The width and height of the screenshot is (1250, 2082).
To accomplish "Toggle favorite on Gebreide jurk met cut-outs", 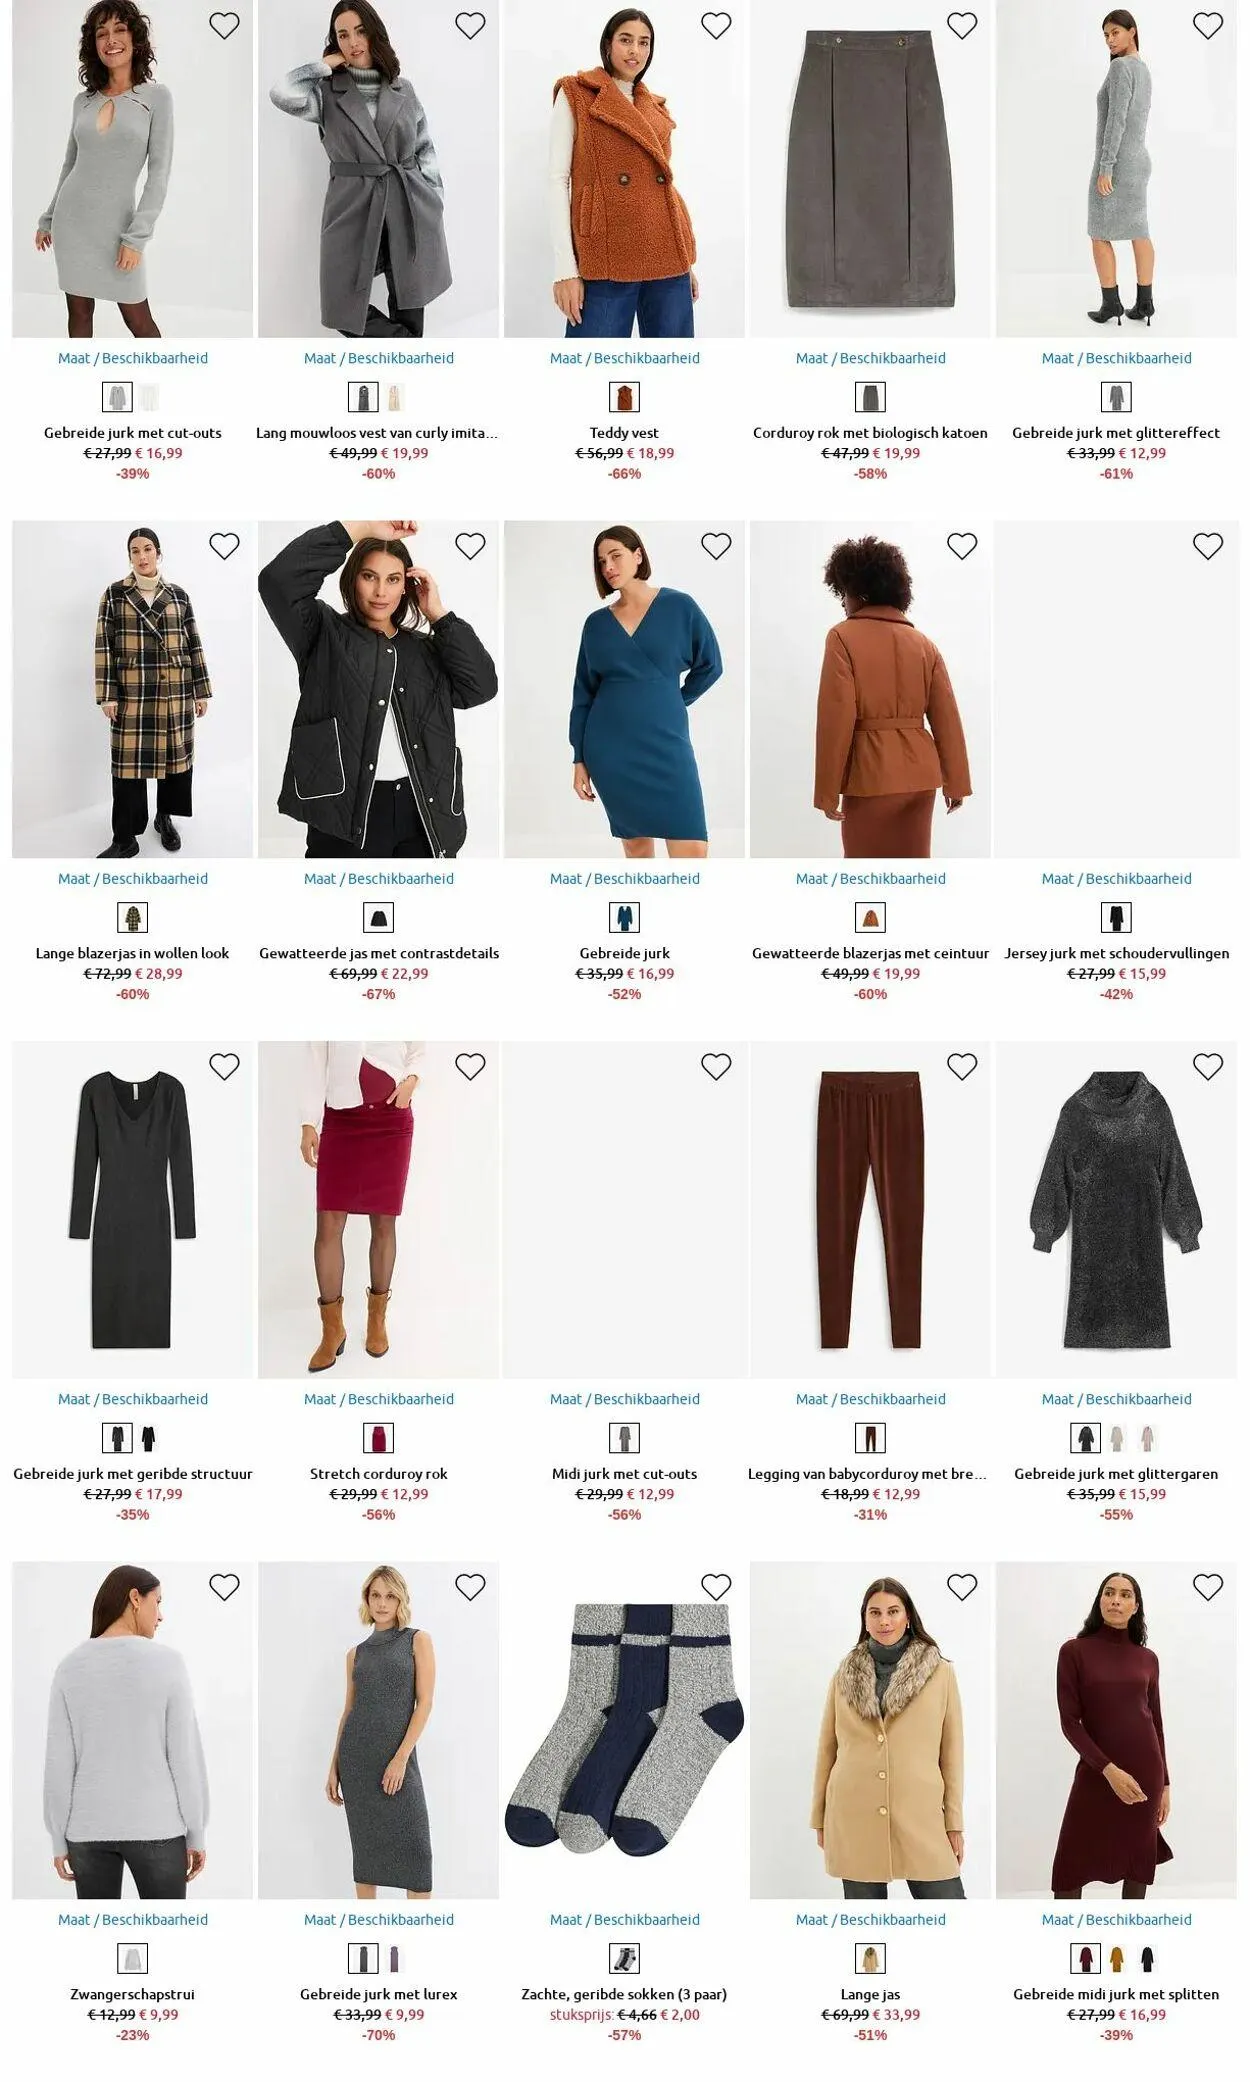I will pyautogui.click(x=224, y=26).
